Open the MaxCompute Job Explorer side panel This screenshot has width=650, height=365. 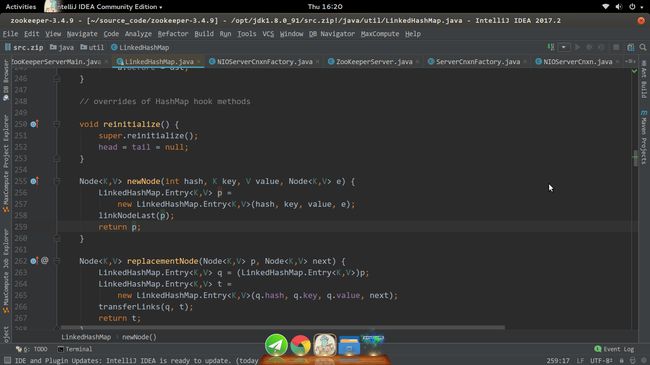(x=6, y=271)
